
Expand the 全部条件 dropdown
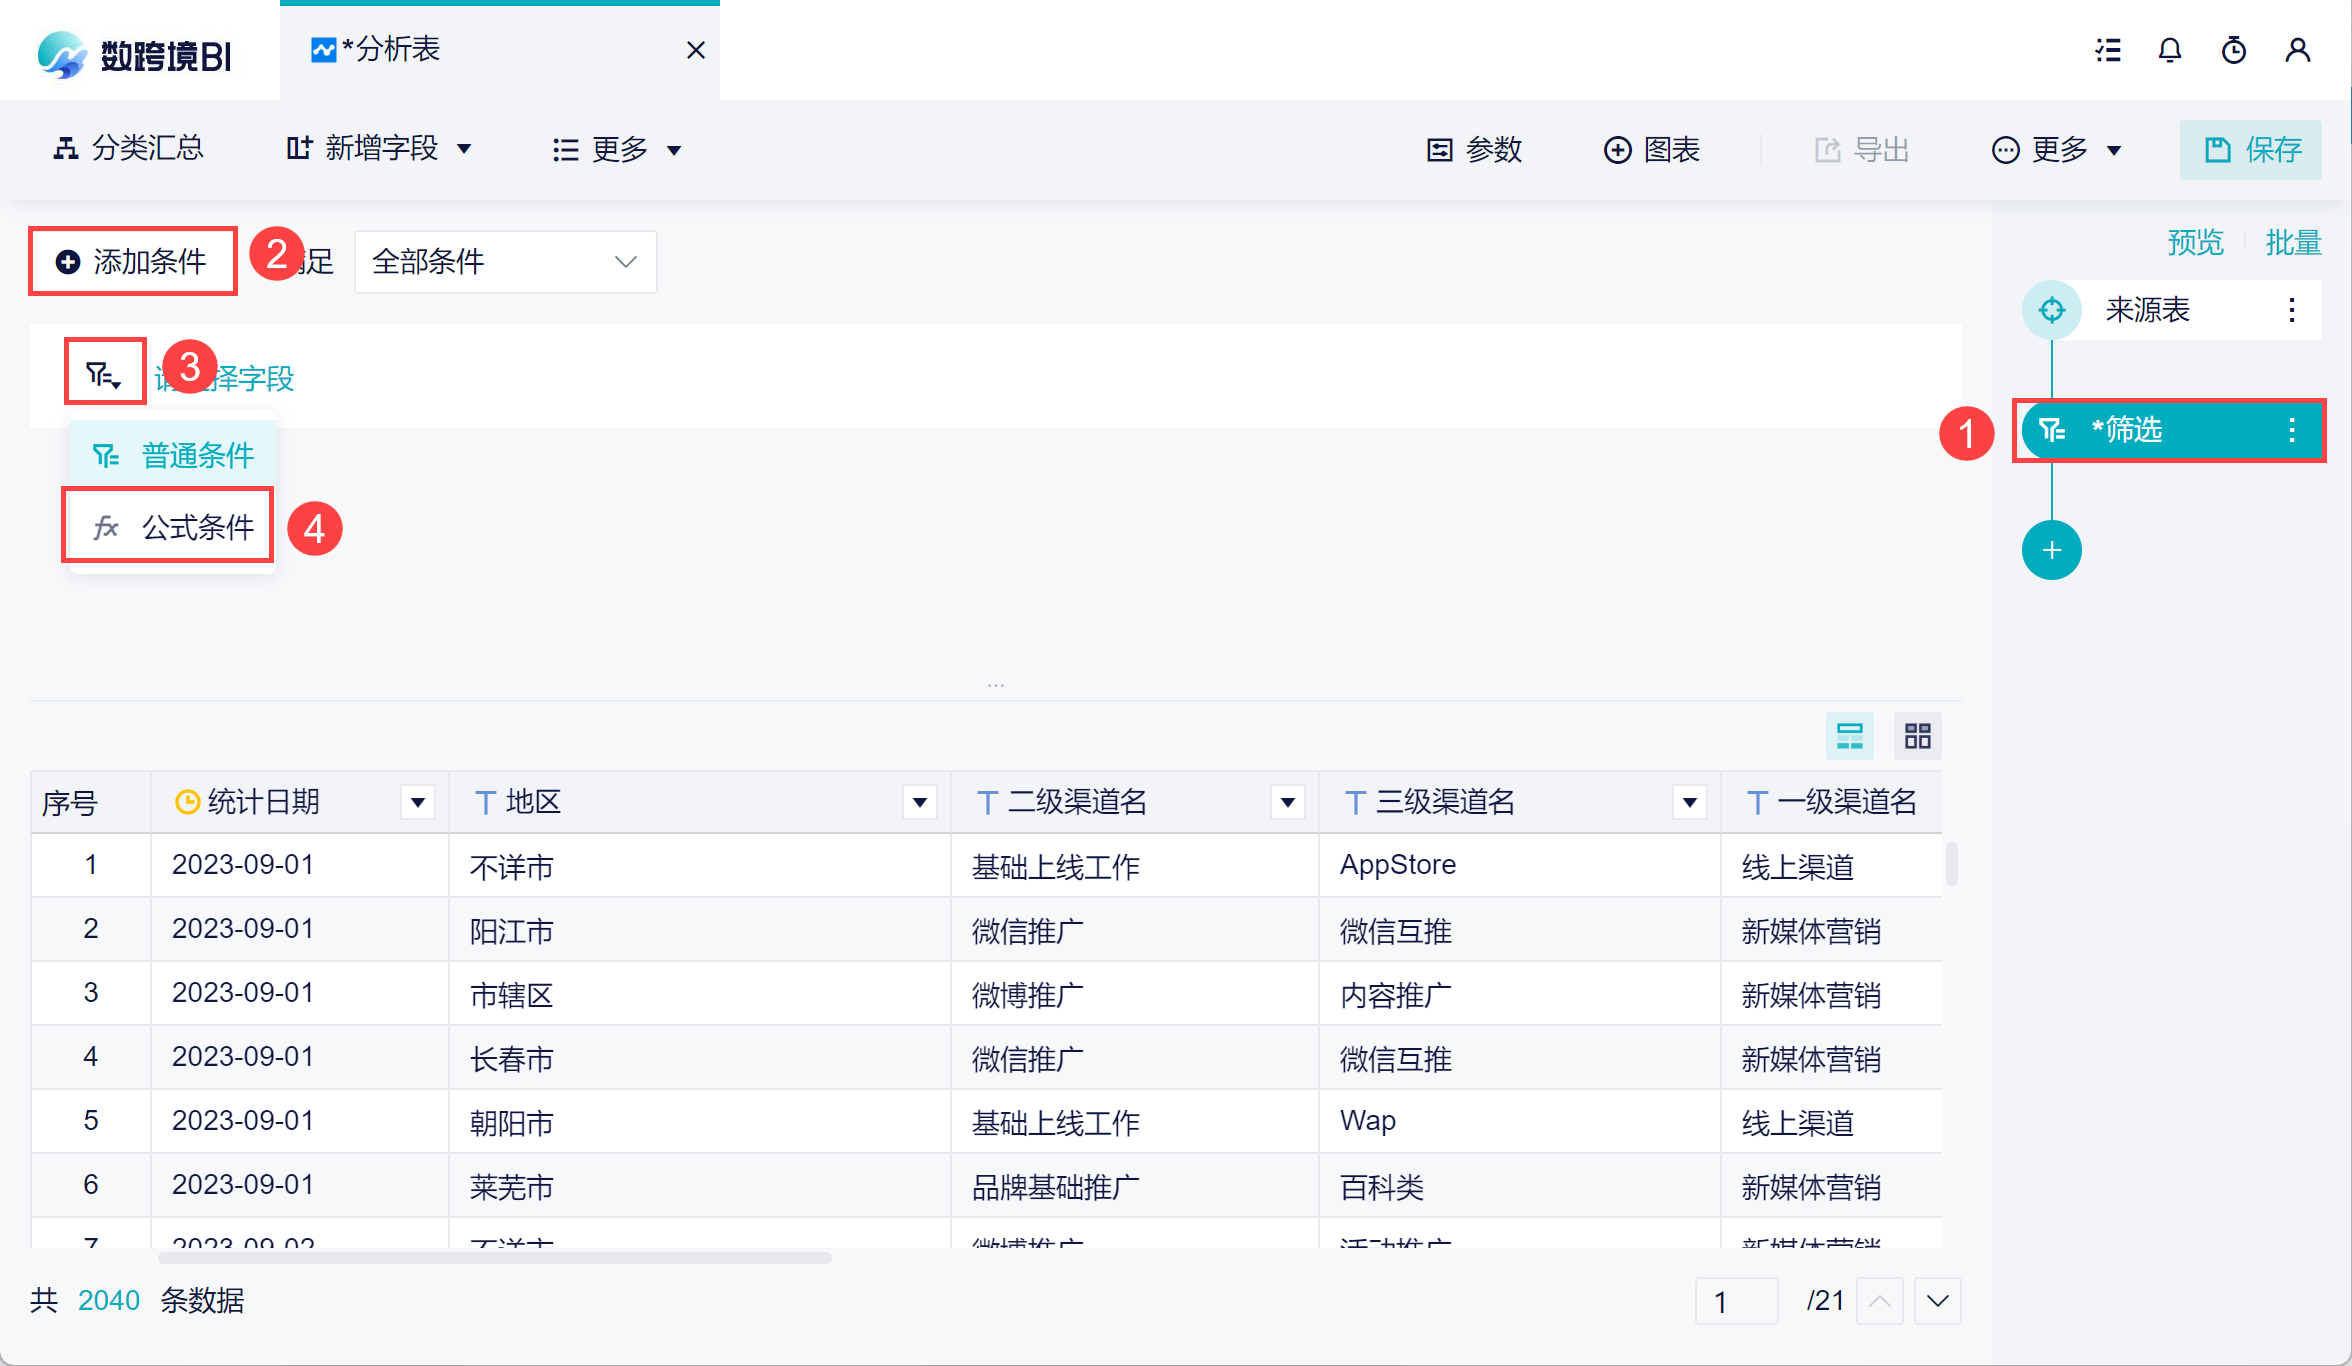click(x=505, y=262)
